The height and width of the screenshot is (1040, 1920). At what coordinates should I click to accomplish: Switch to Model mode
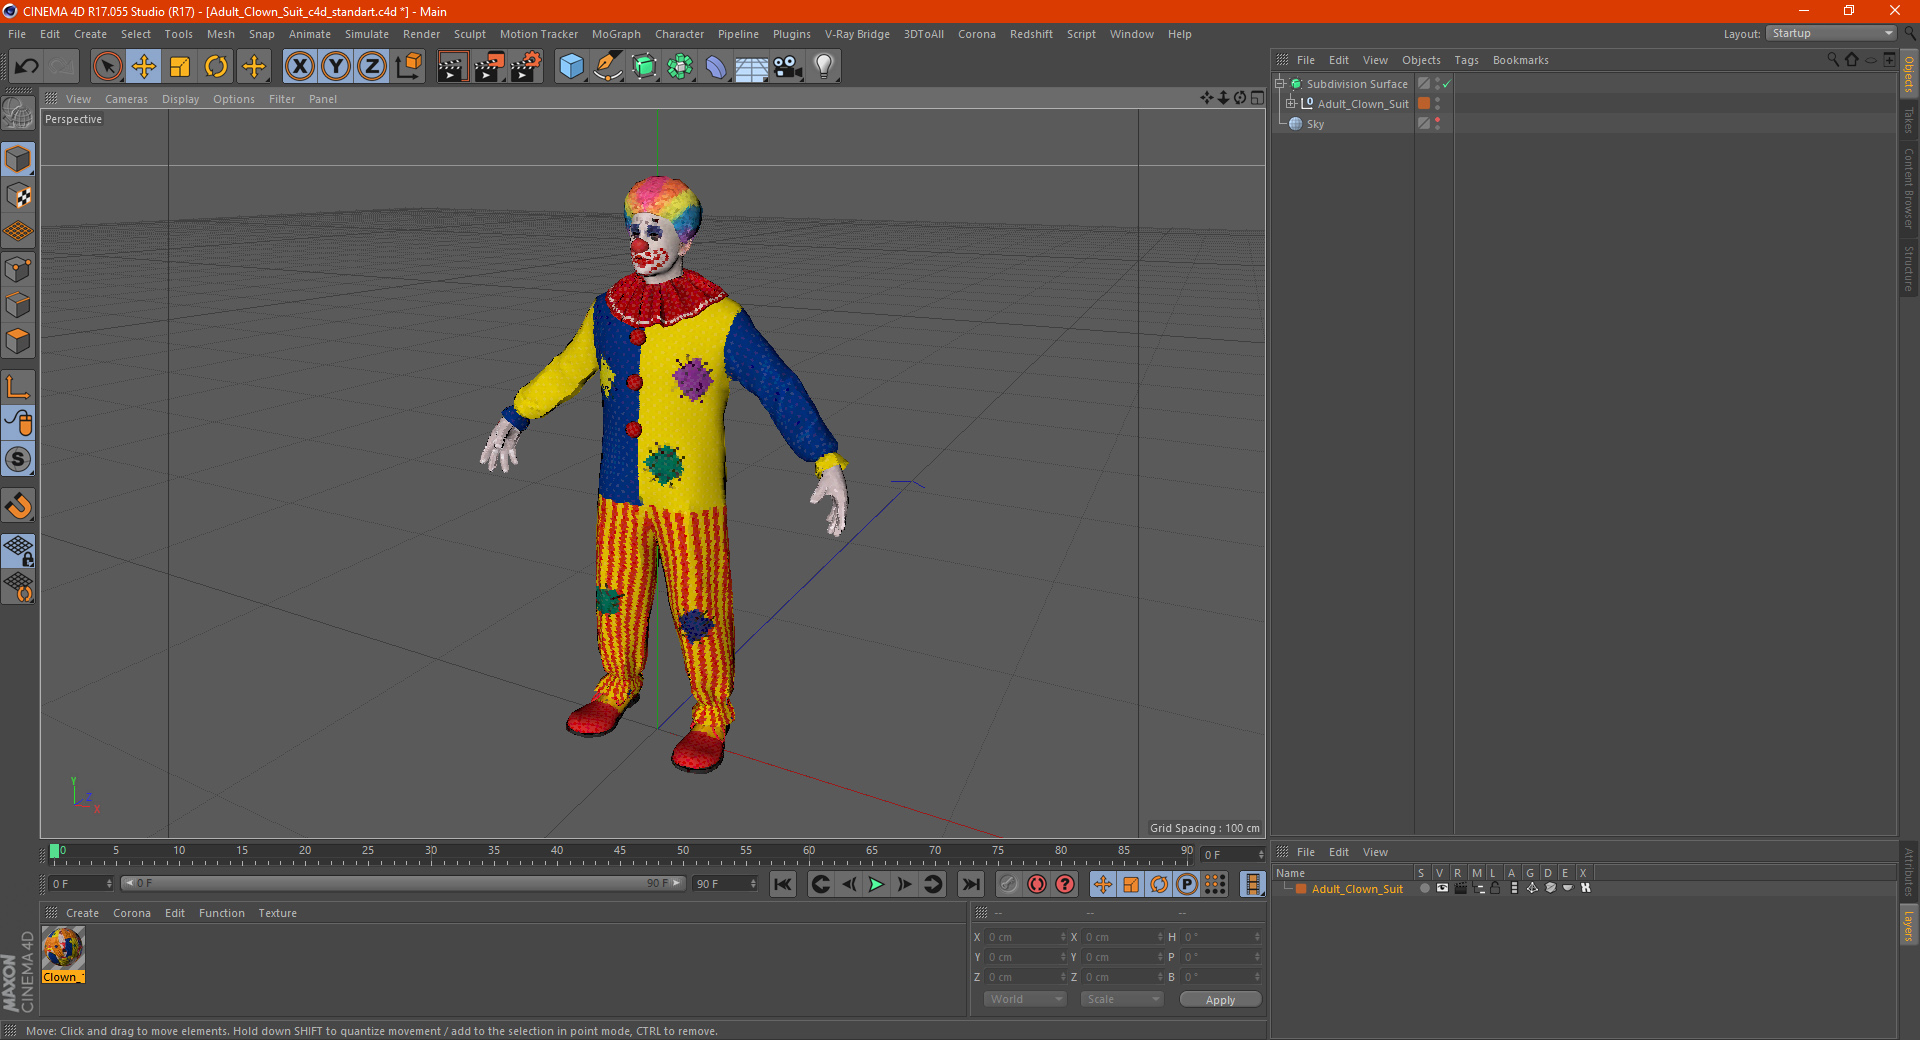coord(18,160)
